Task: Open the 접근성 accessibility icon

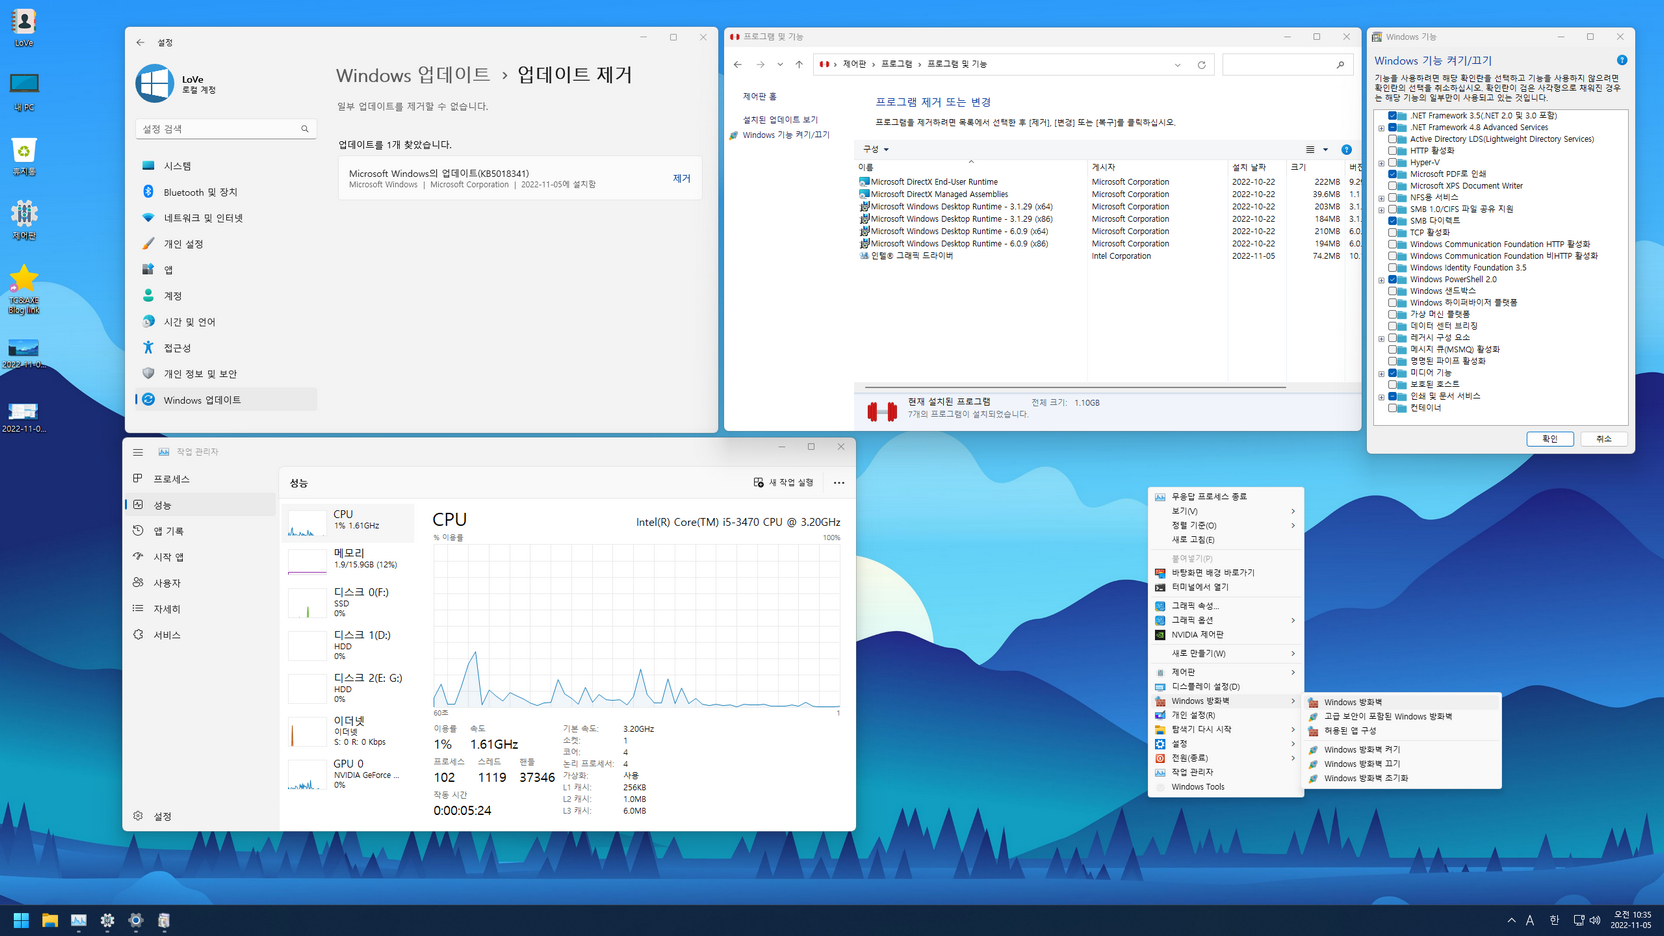Action: pos(148,347)
